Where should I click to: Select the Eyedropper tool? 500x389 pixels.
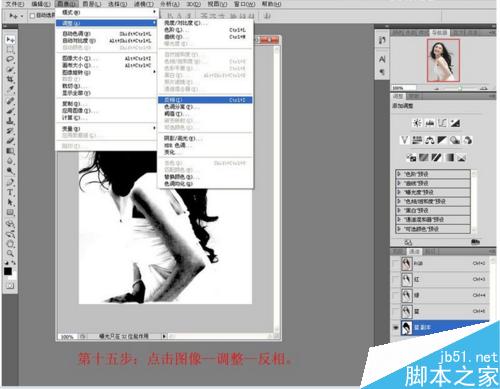(x=10, y=89)
